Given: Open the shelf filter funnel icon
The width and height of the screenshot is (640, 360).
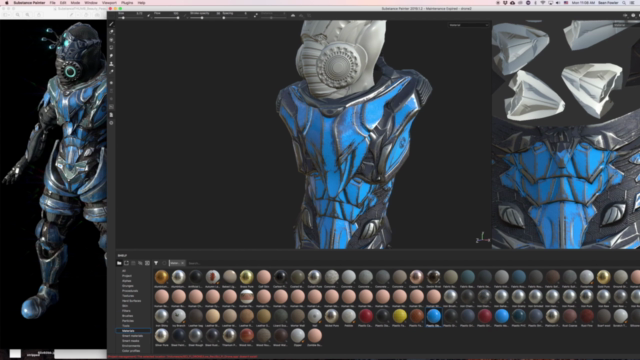Looking at the screenshot, I should pyautogui.click(x=156, y=263).
